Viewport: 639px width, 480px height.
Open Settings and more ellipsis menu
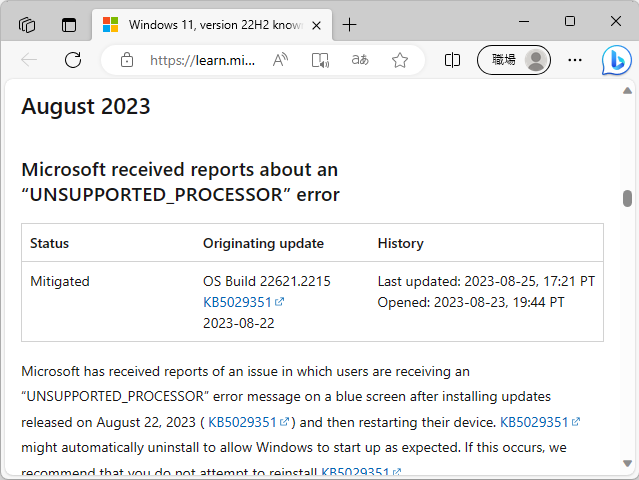pos(575,60)
